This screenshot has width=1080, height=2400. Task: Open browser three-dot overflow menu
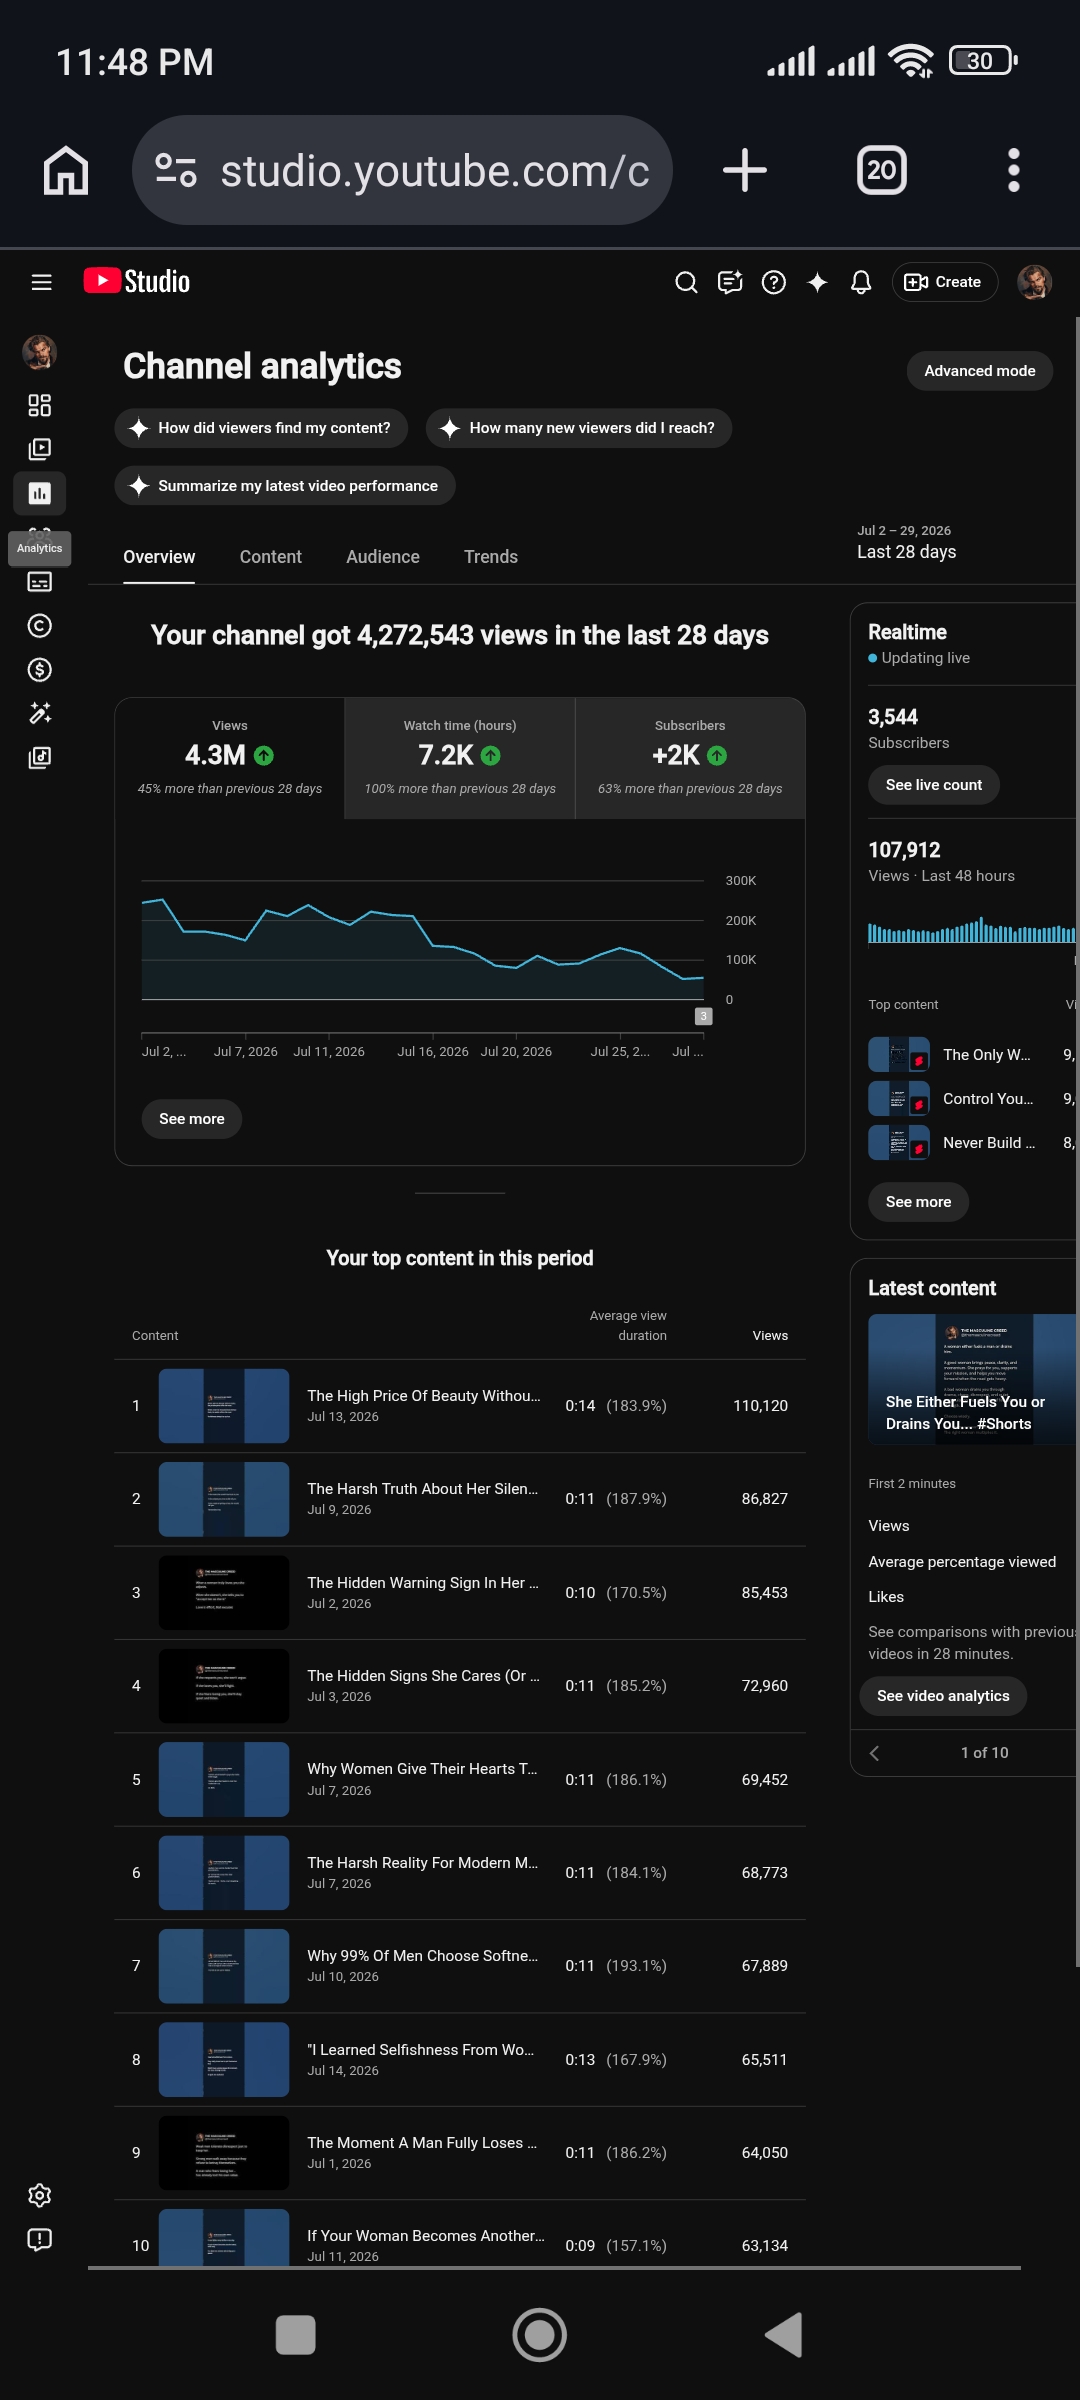click(x=1013, y=170)
